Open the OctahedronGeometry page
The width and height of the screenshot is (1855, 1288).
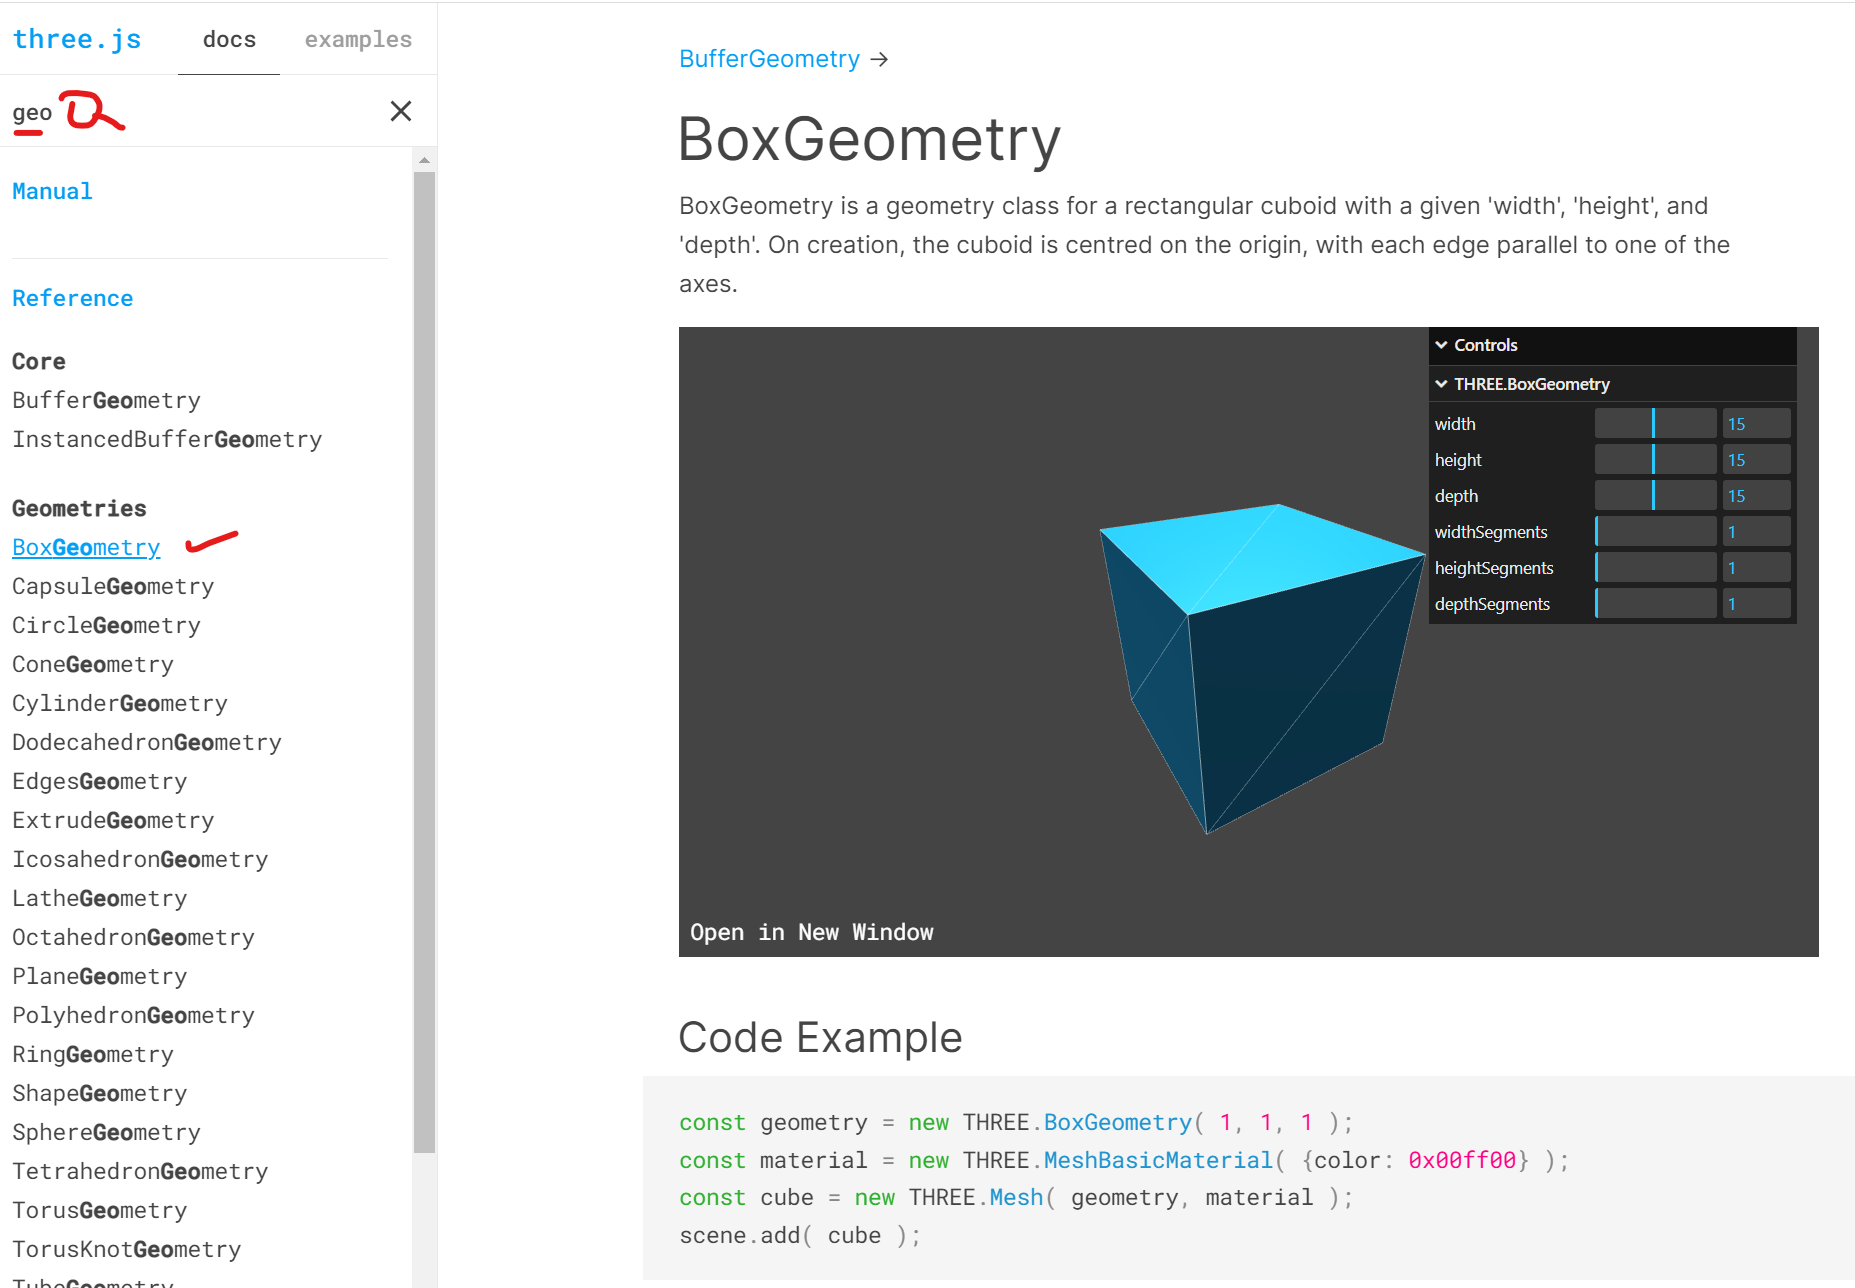click(x=133, y=937)
